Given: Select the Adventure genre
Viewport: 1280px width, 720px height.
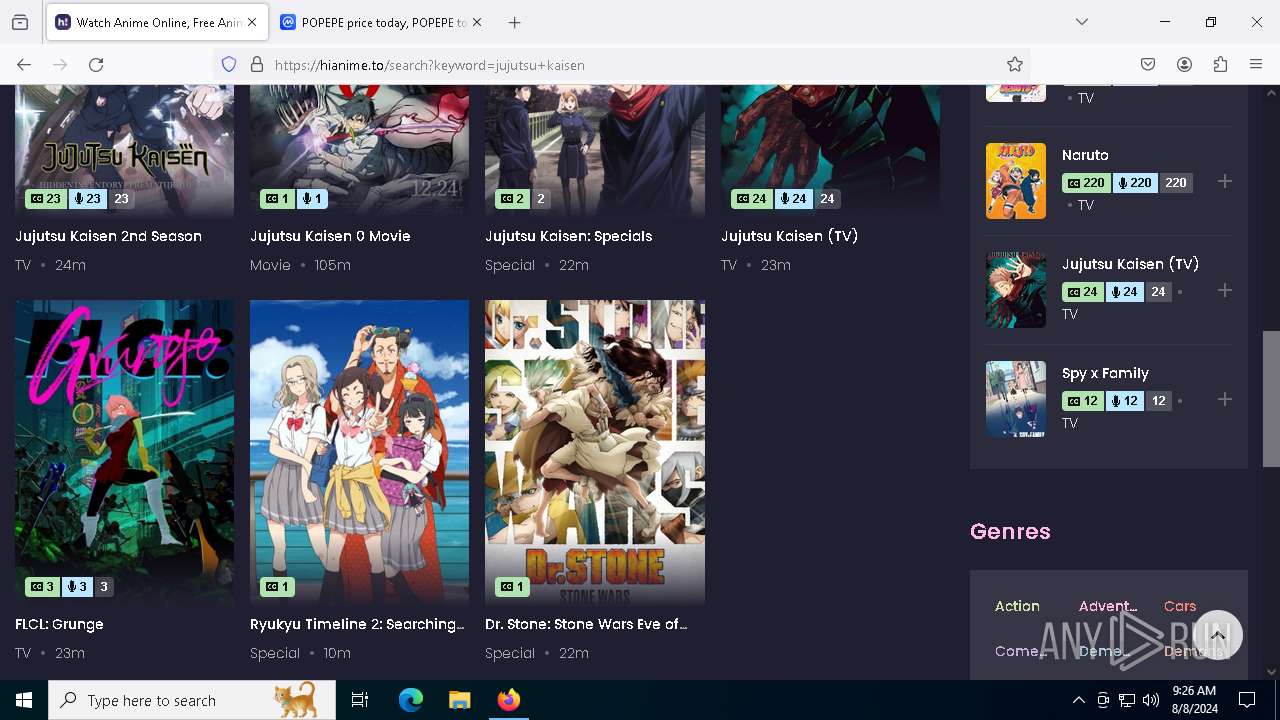Looking at the screenshot, I should (1108, 607).
